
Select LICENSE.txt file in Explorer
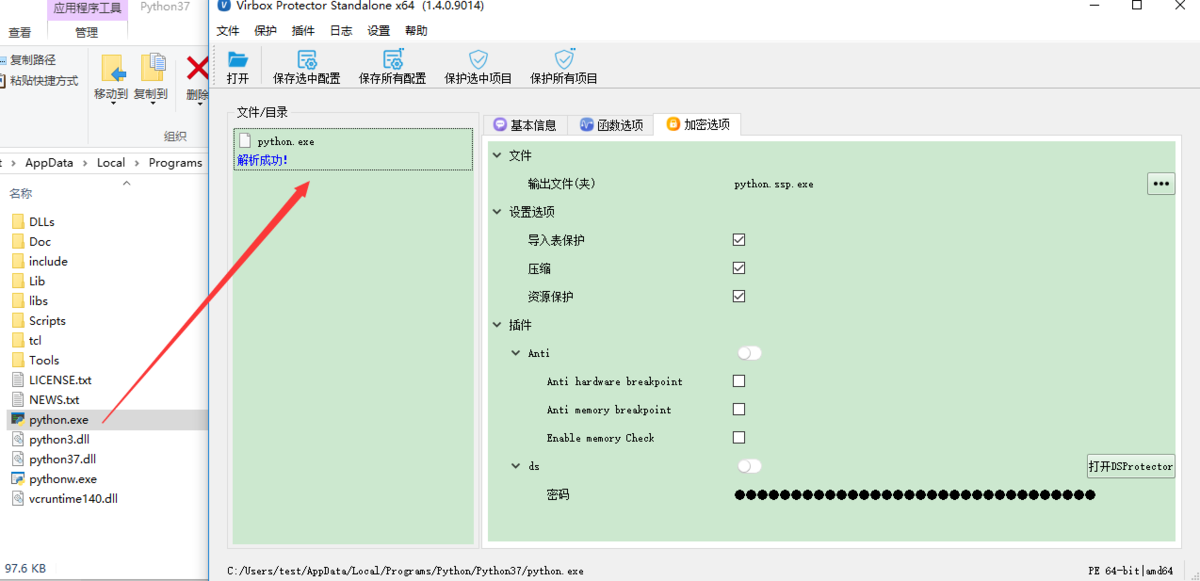tap(52, 380)
